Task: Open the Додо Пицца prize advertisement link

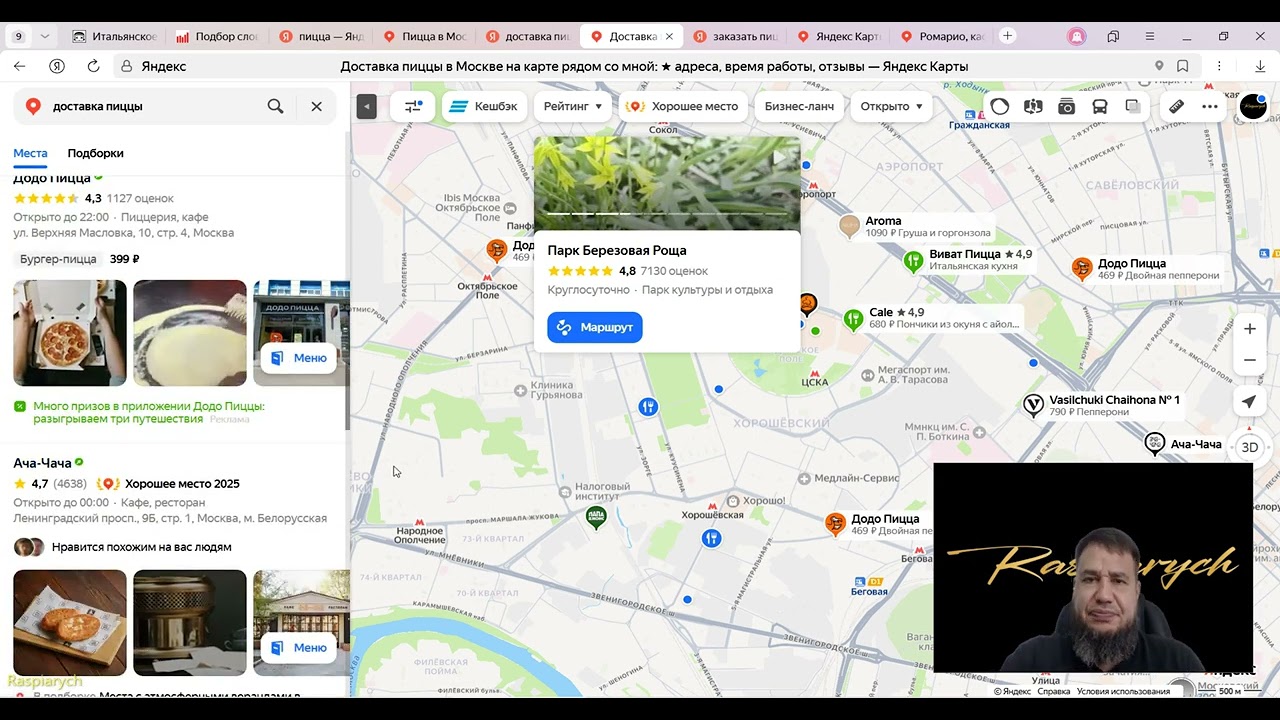Action: tap(149, 412)
